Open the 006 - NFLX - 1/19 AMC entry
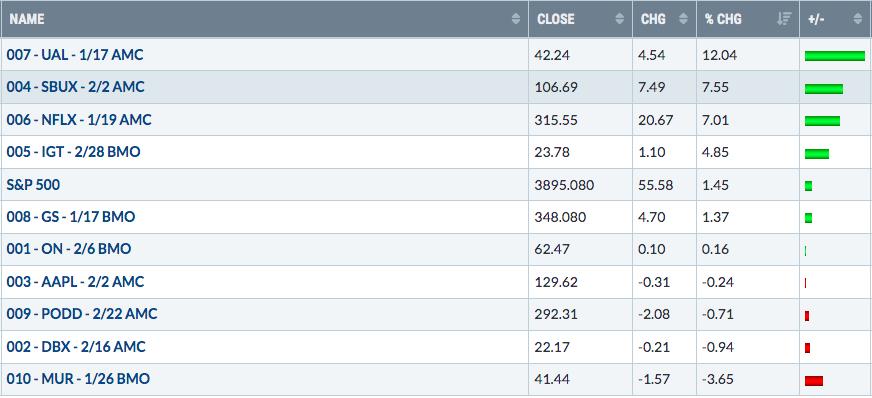872x398 pixels. (78, 120)
